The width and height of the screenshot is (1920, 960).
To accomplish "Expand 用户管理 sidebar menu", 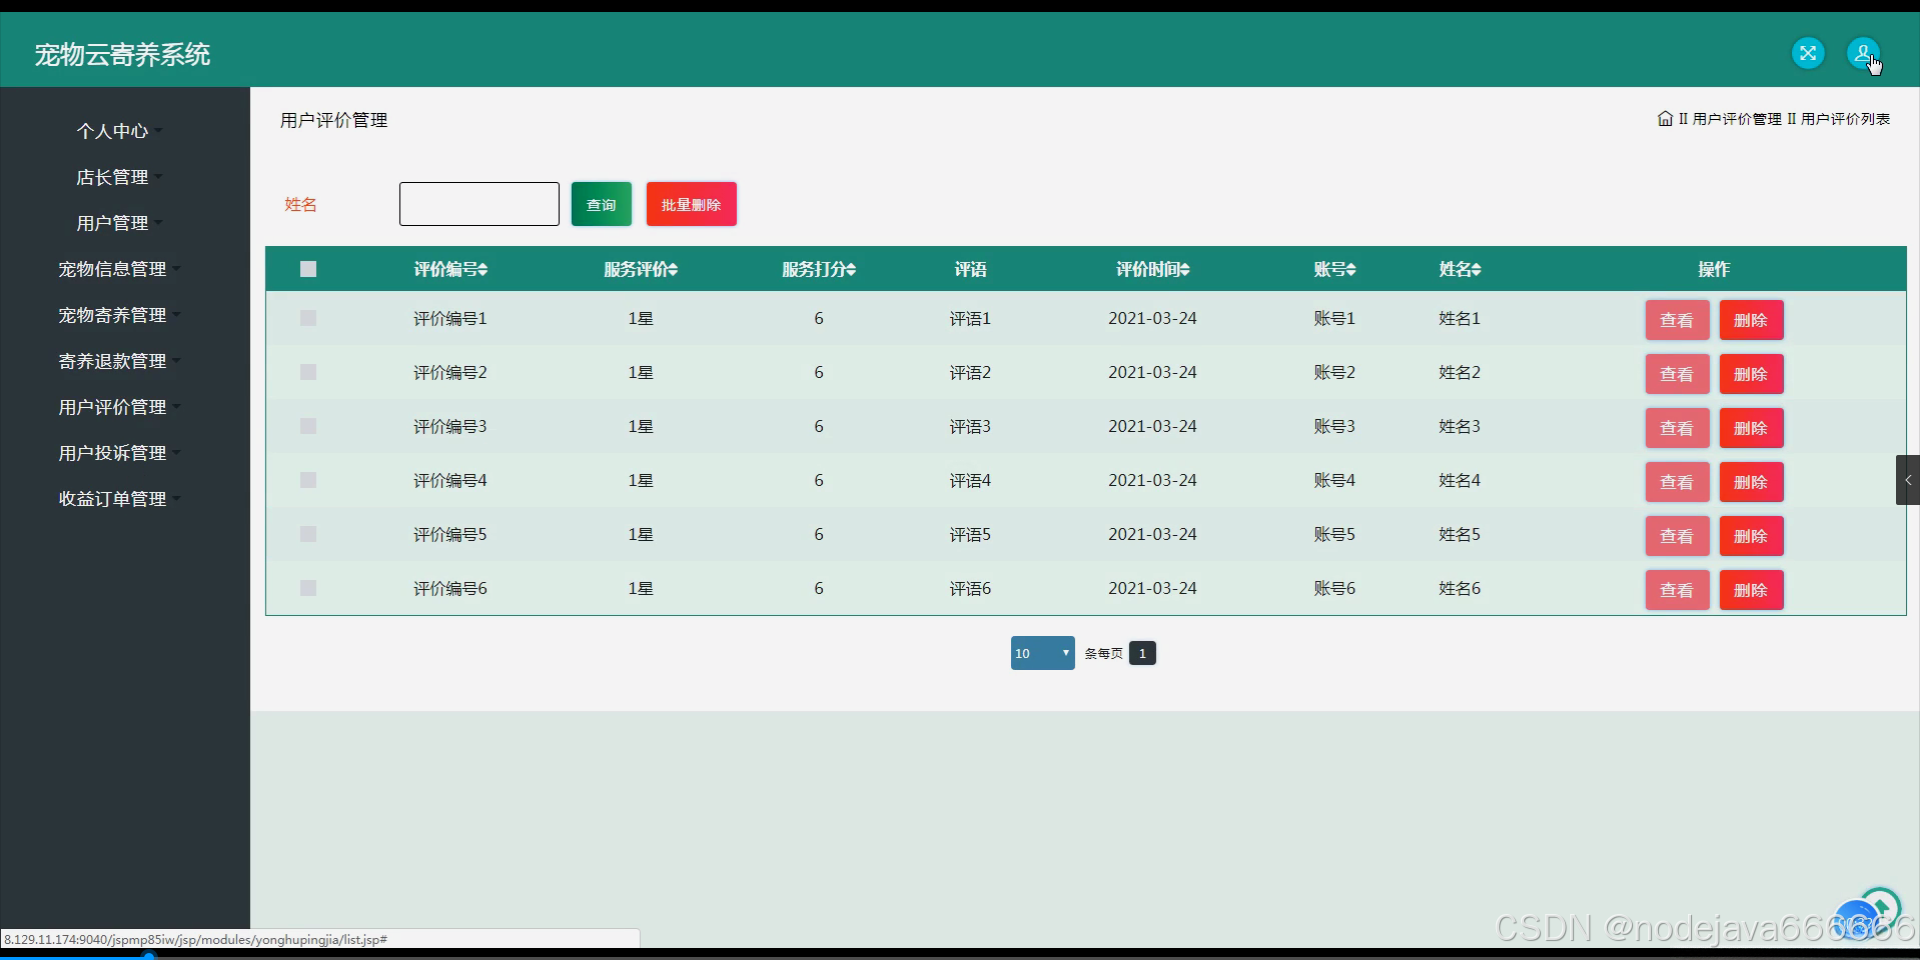I will 119,223.
